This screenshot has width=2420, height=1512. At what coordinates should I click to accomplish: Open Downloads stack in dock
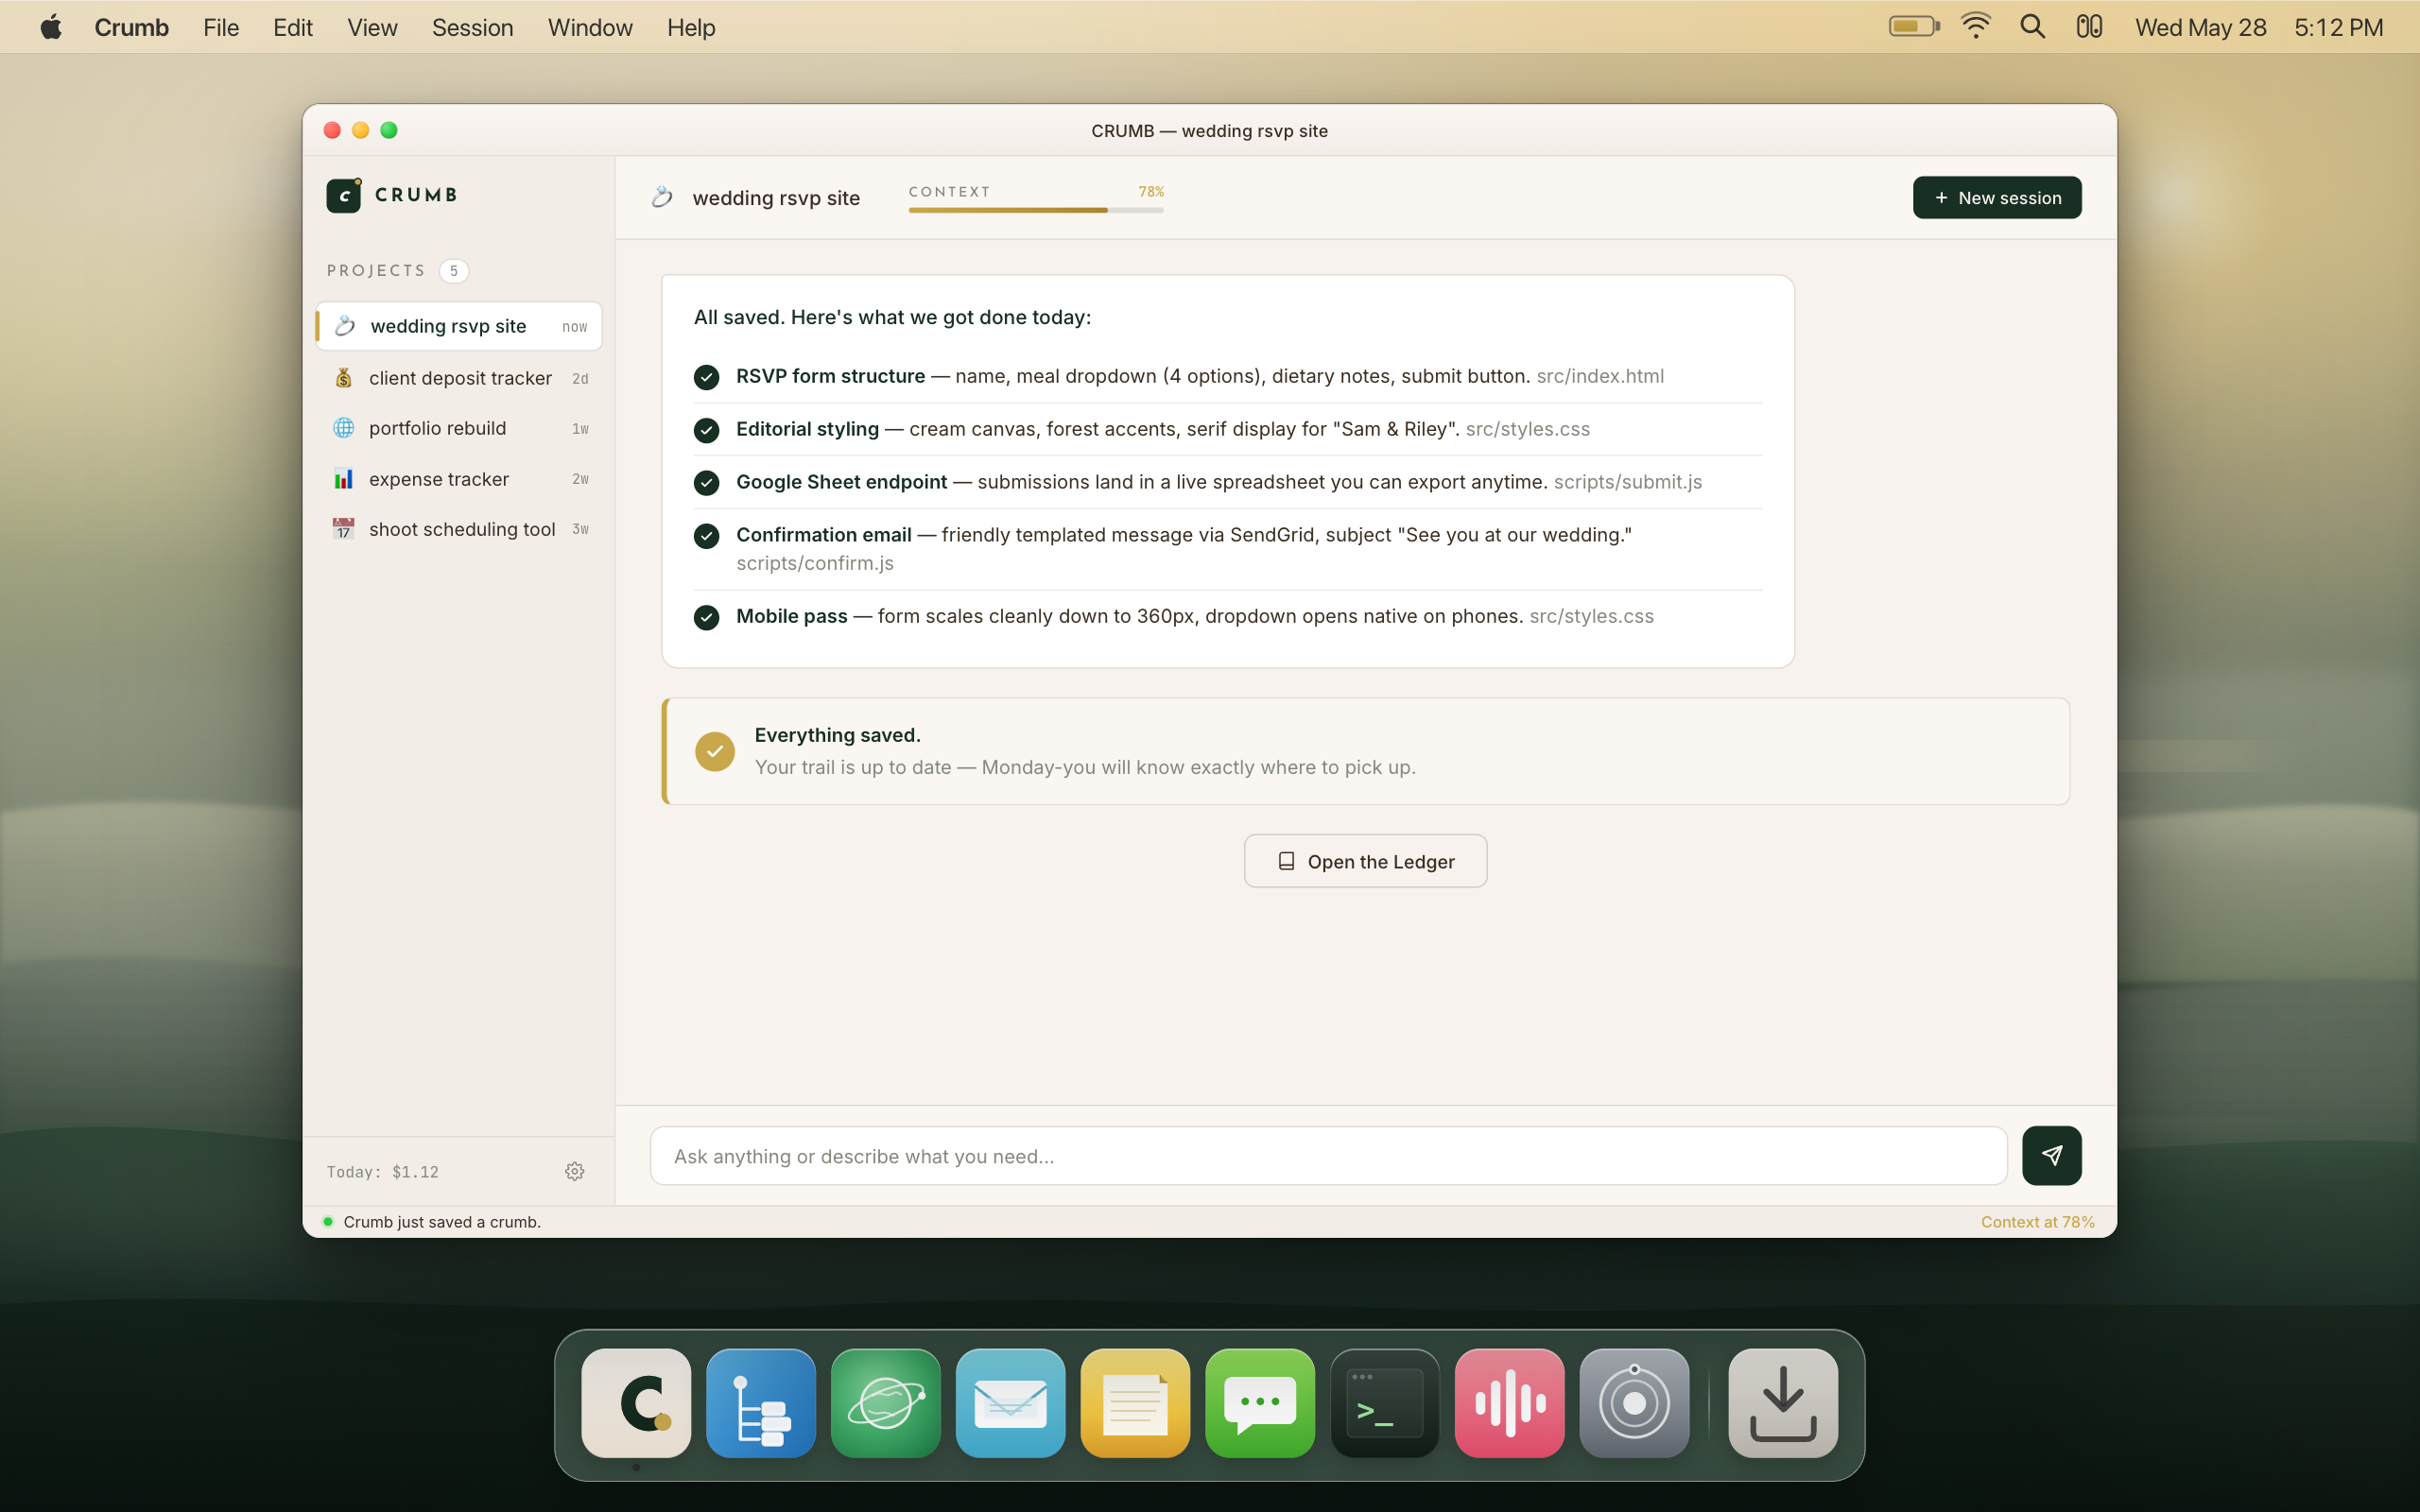click(x=1783, y=1403)
